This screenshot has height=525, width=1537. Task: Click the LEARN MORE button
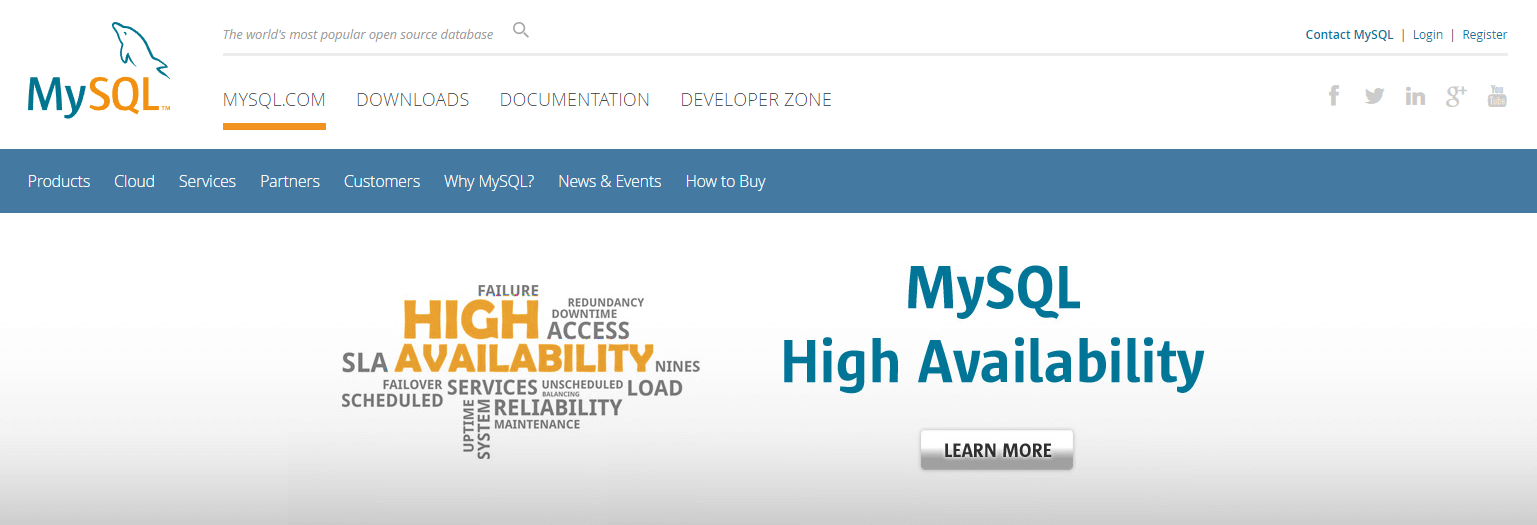coord(997,450)
